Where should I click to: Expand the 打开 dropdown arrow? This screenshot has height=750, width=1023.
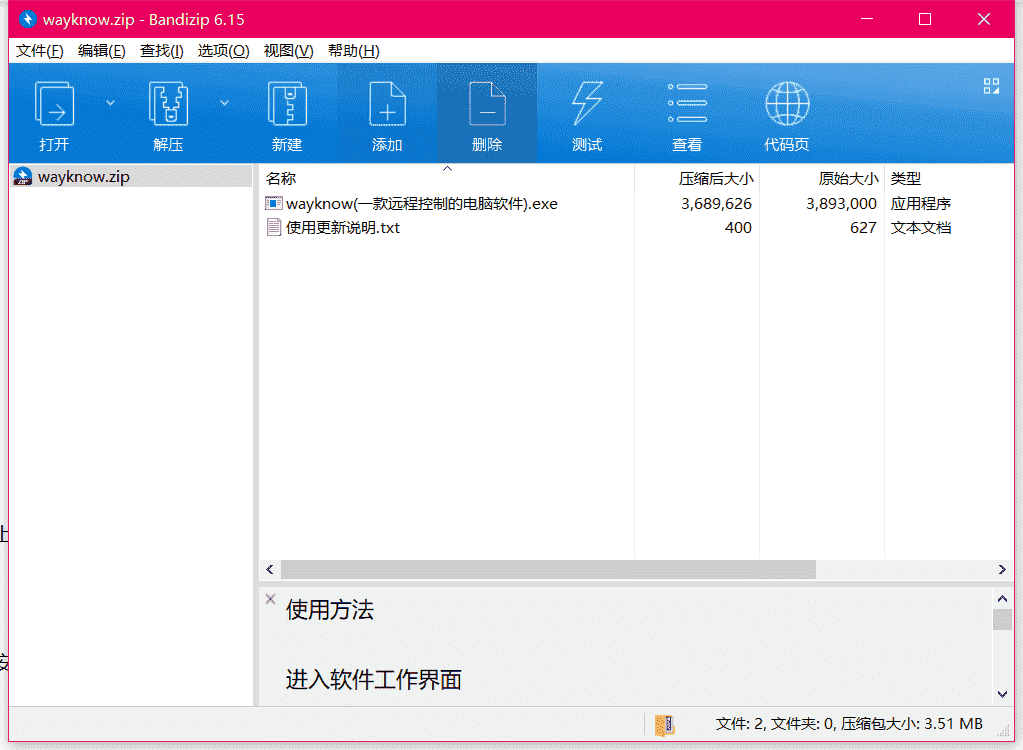point(110,103)
